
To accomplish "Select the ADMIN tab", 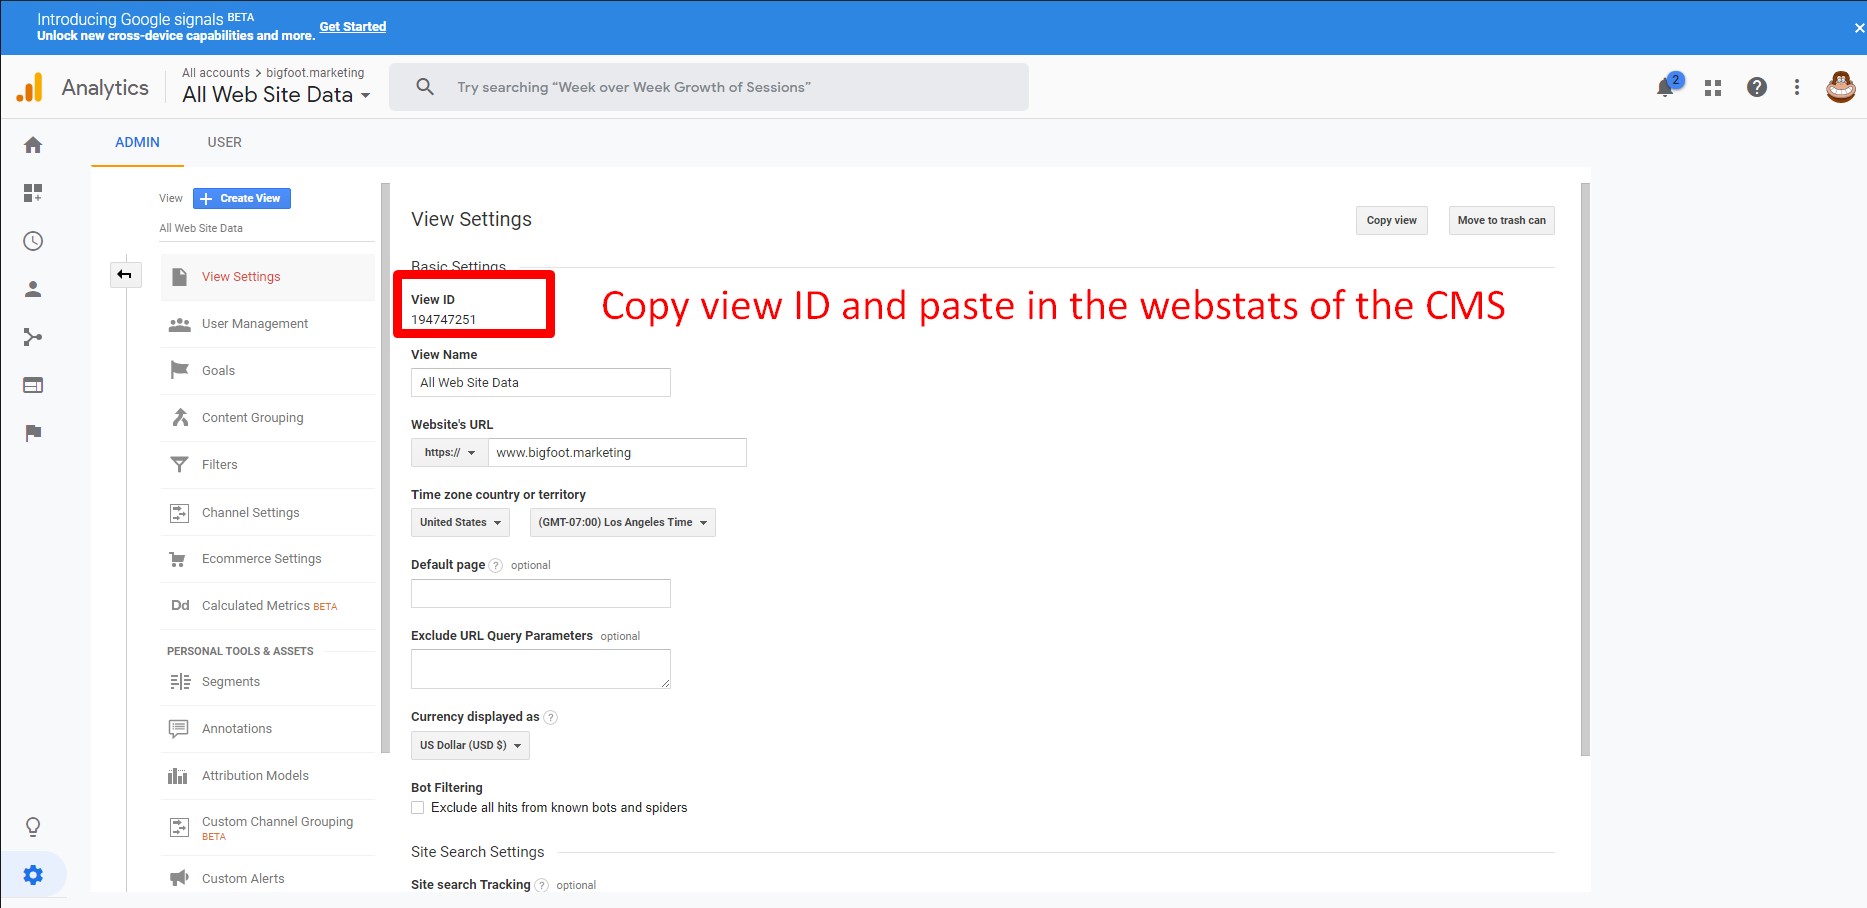I will click(137, 142).
